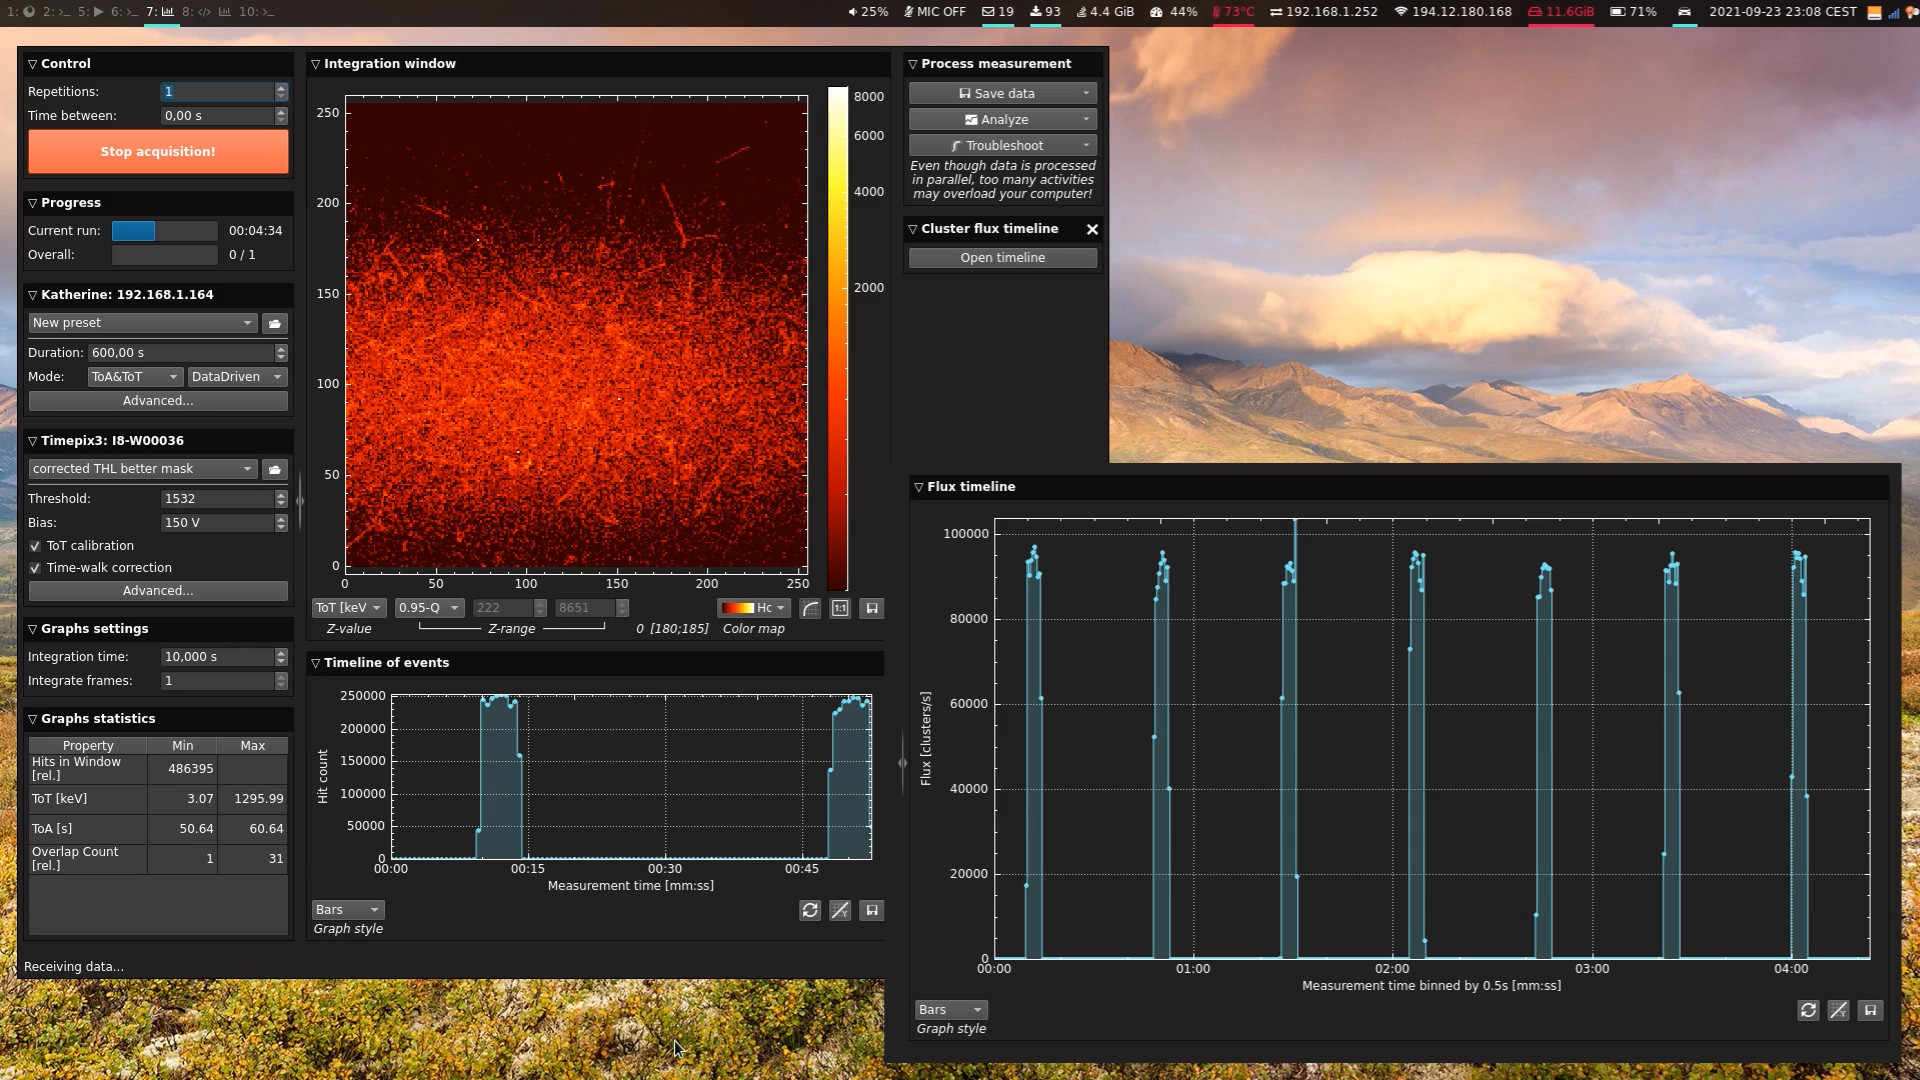Switch to workspace 8 code in top bar

coord(196,12)
